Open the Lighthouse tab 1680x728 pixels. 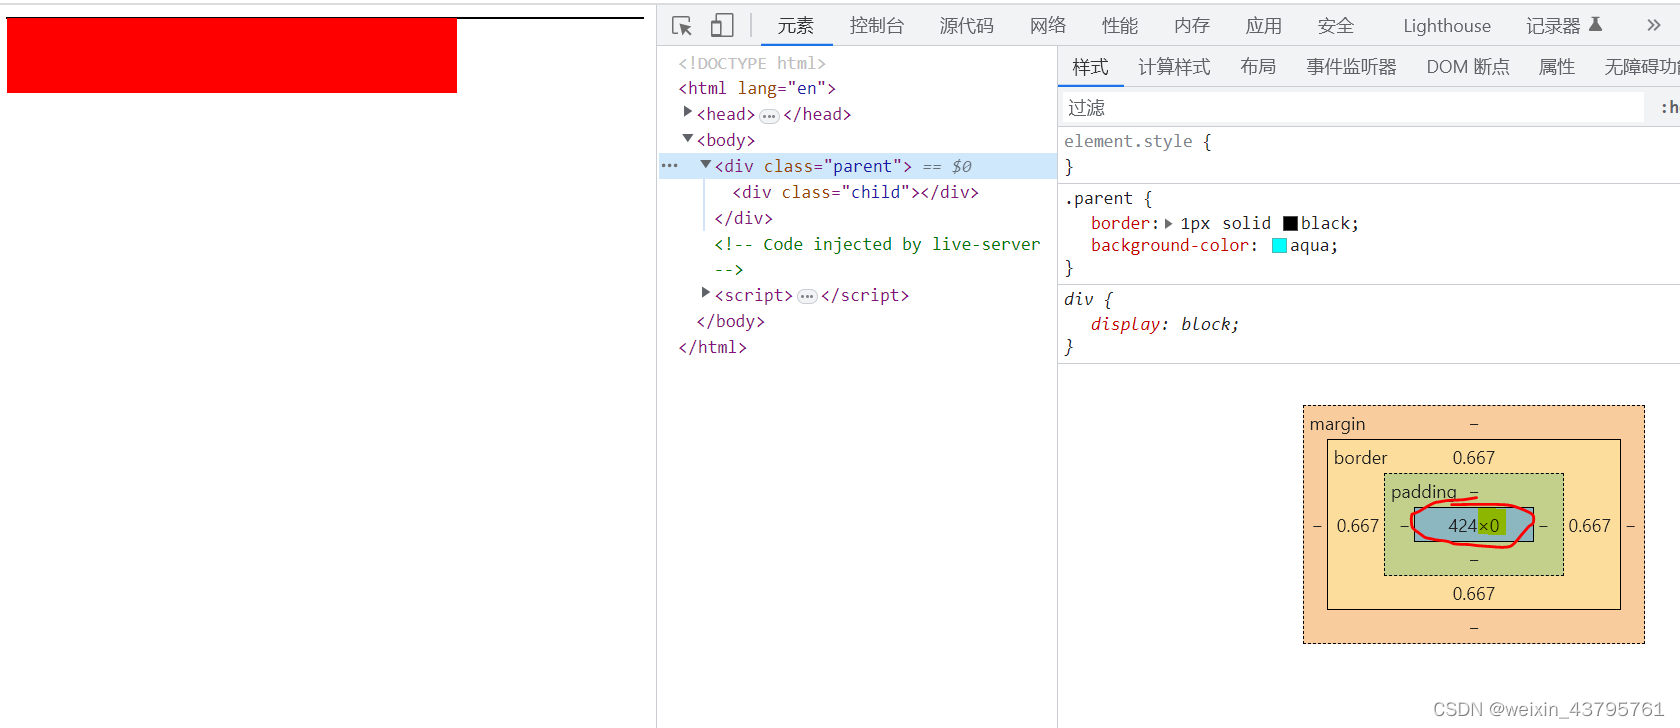coord(1447,26)
